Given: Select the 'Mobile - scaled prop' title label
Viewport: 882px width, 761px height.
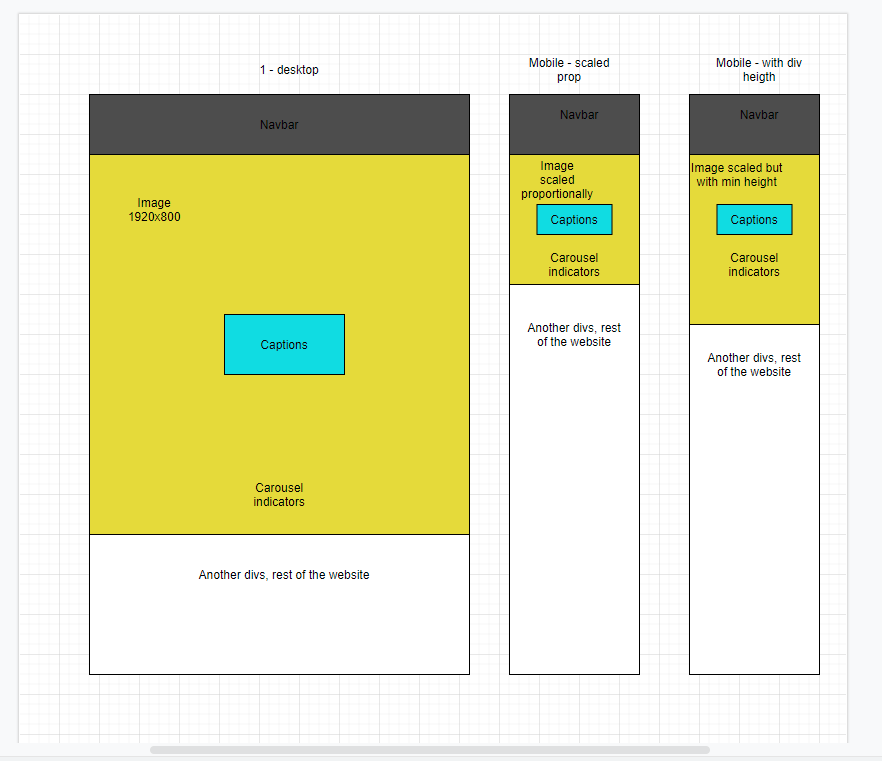Looking at the screenshot, I should 569,70.
